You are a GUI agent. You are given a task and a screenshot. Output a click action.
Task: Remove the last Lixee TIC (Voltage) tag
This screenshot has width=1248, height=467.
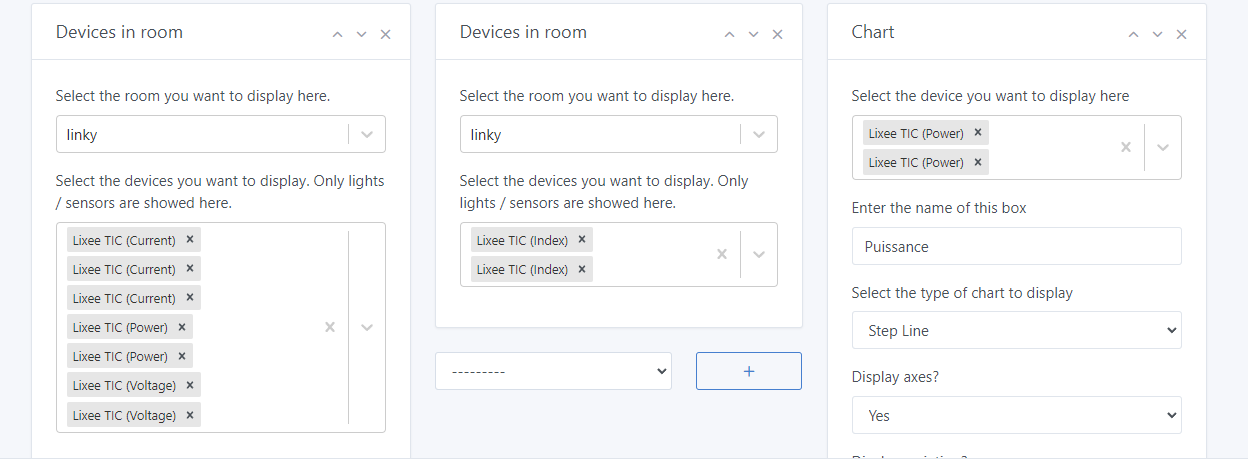click(x=190, y=414)
